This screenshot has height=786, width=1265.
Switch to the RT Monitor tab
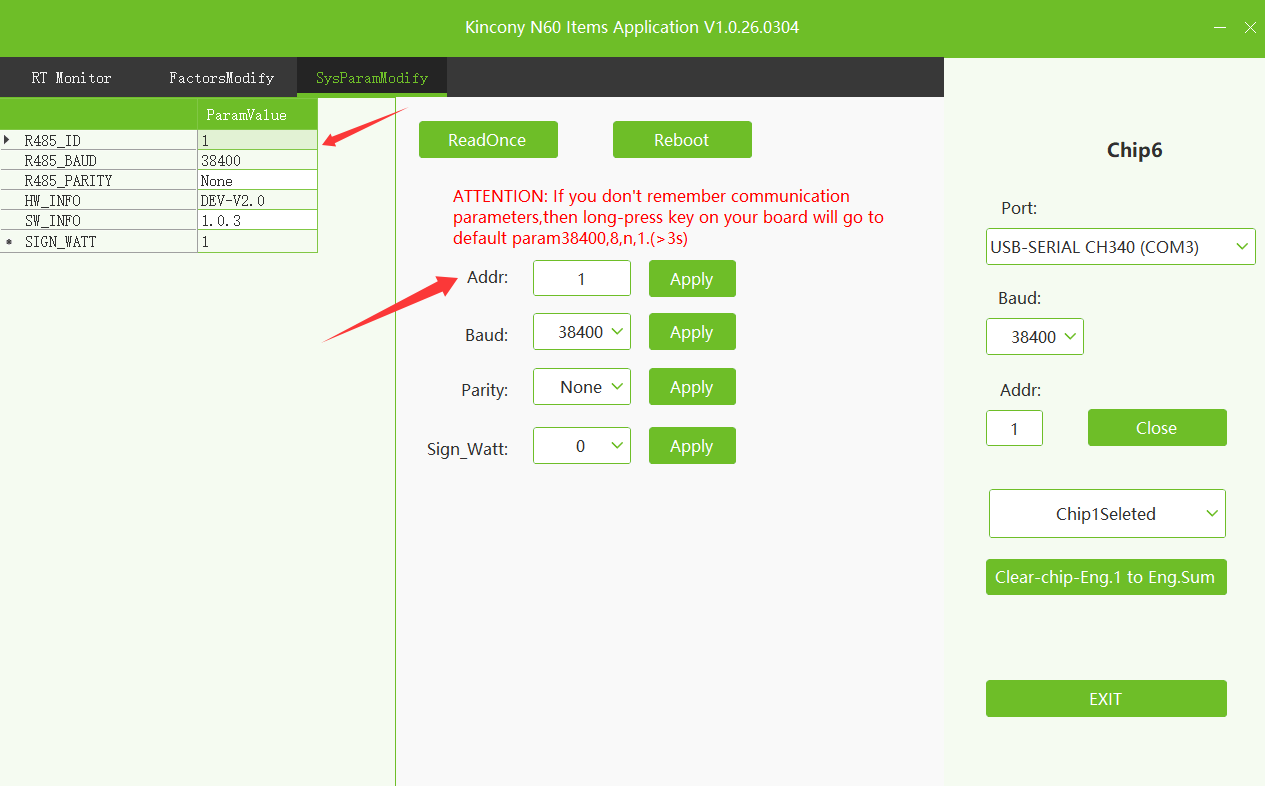[71, 78]
